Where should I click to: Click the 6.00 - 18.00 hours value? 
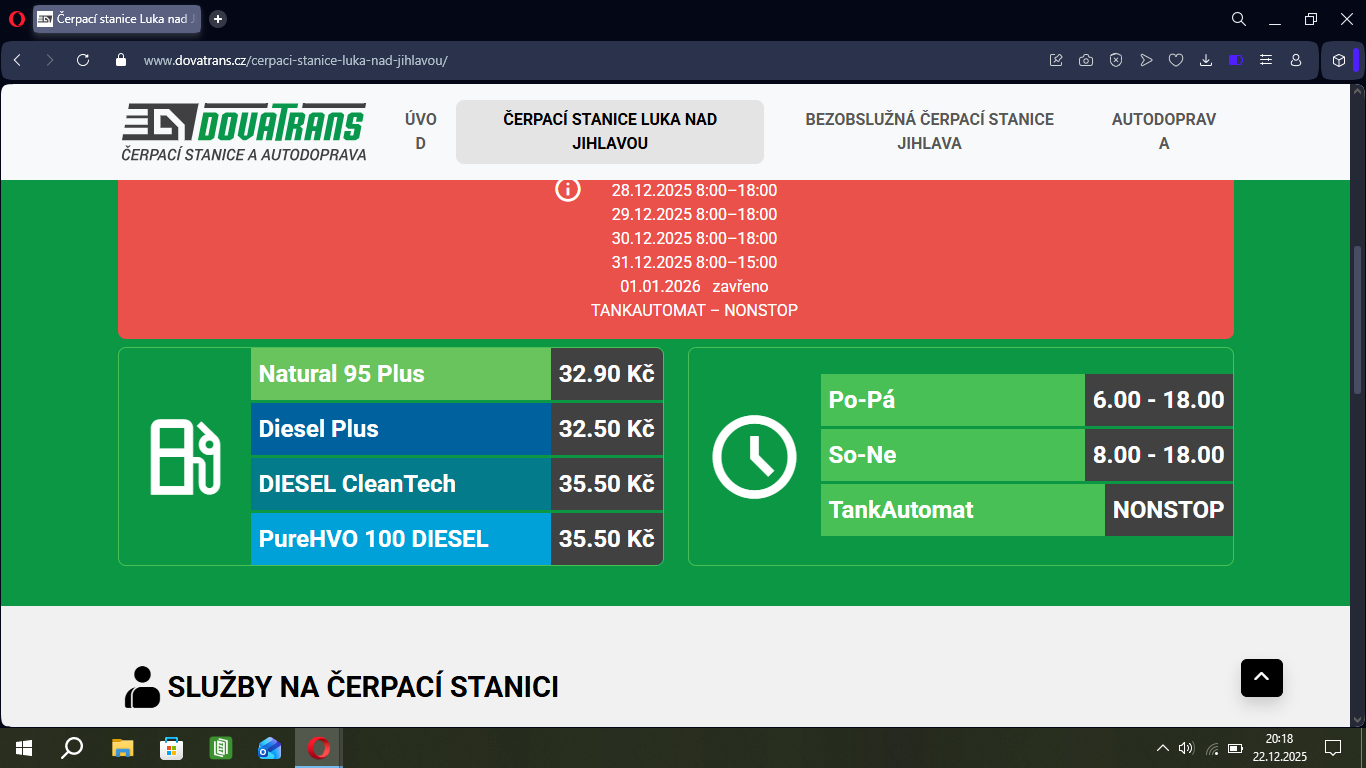pos(1159,400)
